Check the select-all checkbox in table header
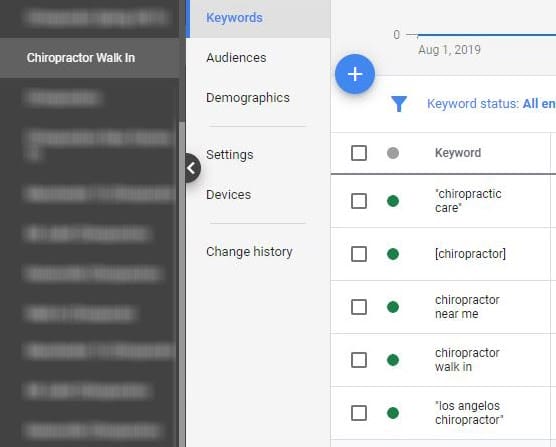The width and height of the screenshot is (556, 447). pyautogui.click(x=359, y=153)
